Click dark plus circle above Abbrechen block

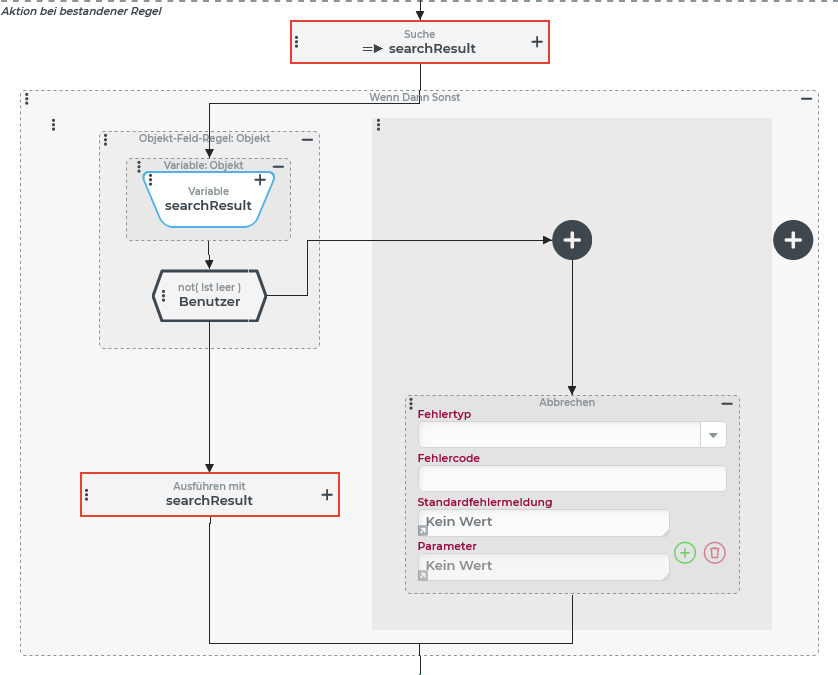coord(572,240)
